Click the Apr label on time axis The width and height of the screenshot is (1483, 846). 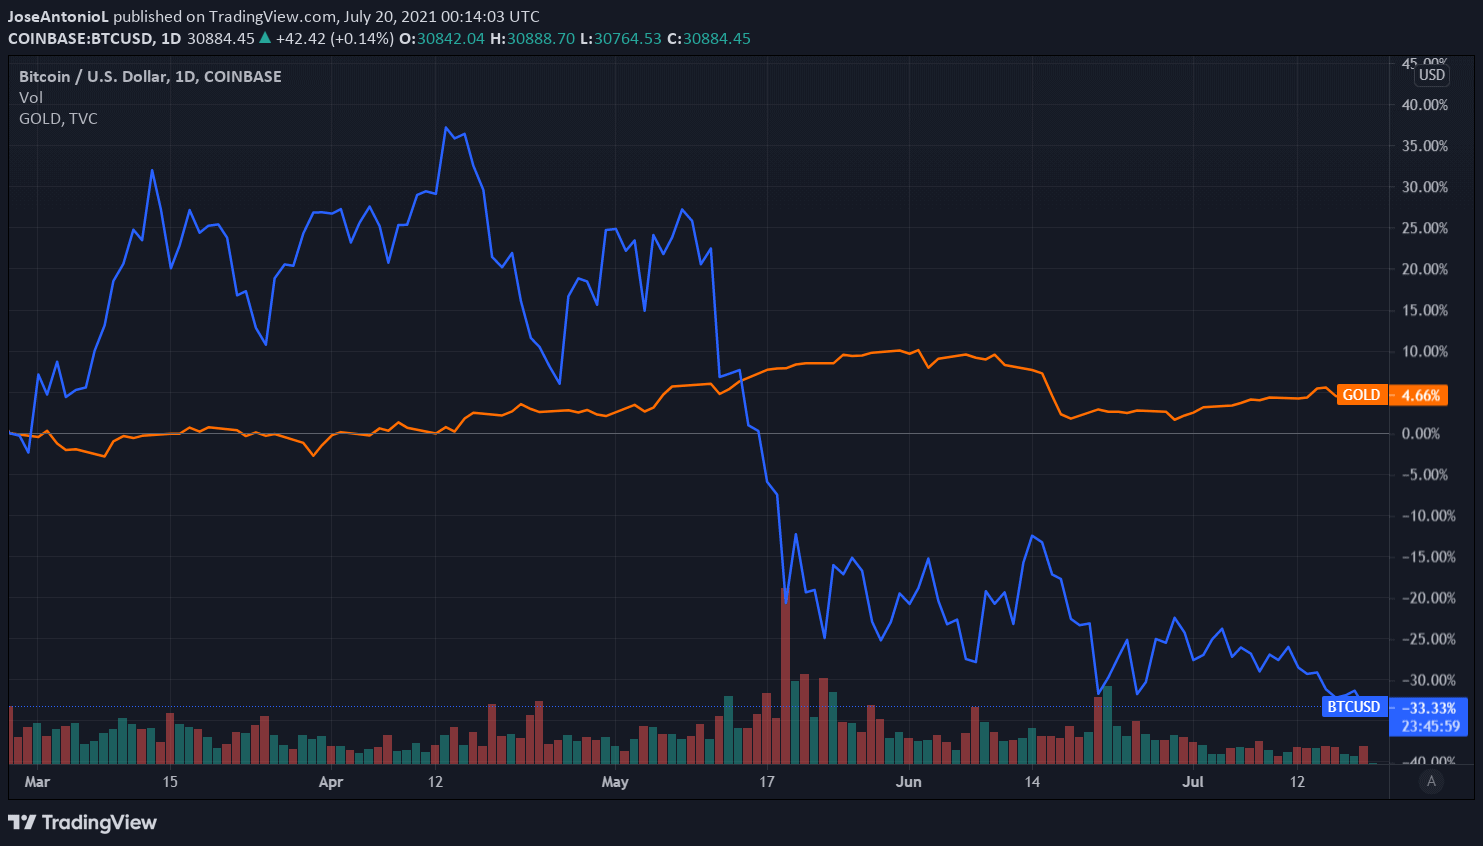coord(331,782)
